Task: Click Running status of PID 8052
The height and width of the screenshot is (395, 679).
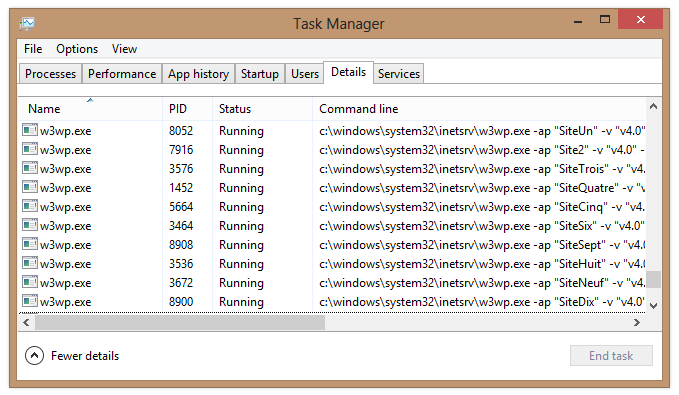Action: [241, 131]
